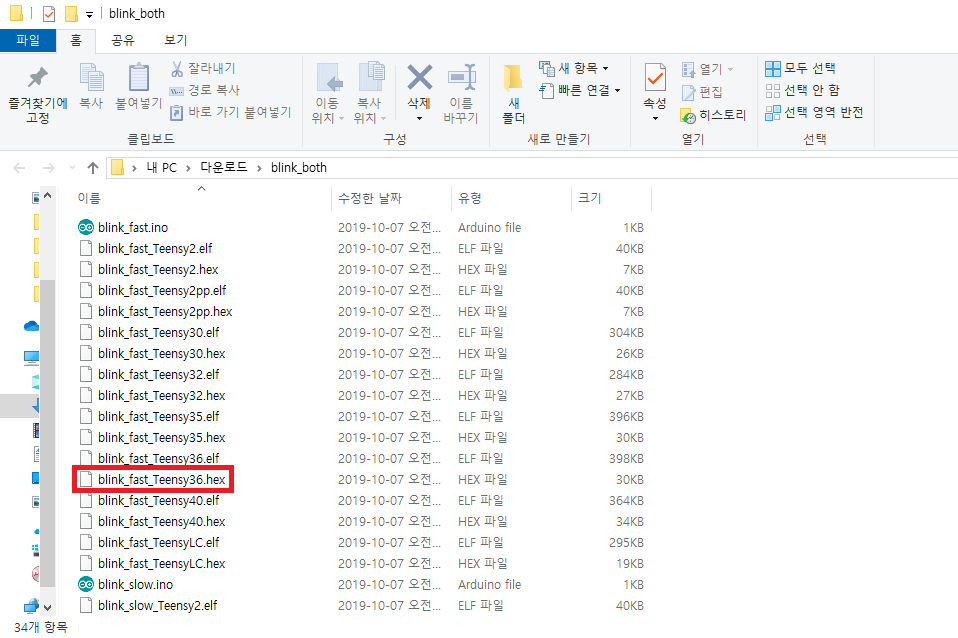Select blink_fast_Teensy32.hex file

point(161,395)
